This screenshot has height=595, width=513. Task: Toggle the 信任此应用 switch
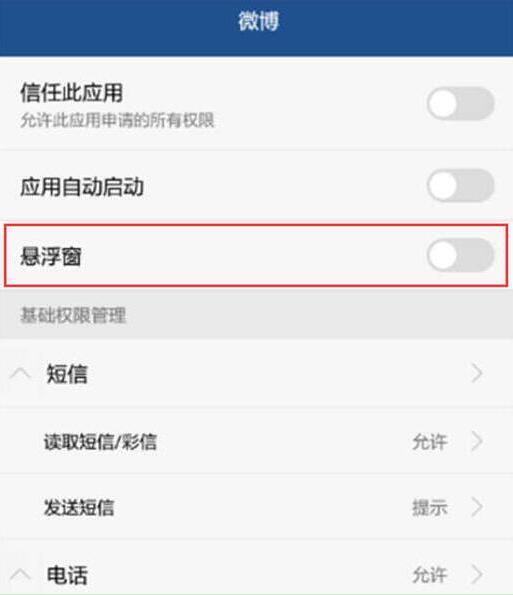pos(460,104)
